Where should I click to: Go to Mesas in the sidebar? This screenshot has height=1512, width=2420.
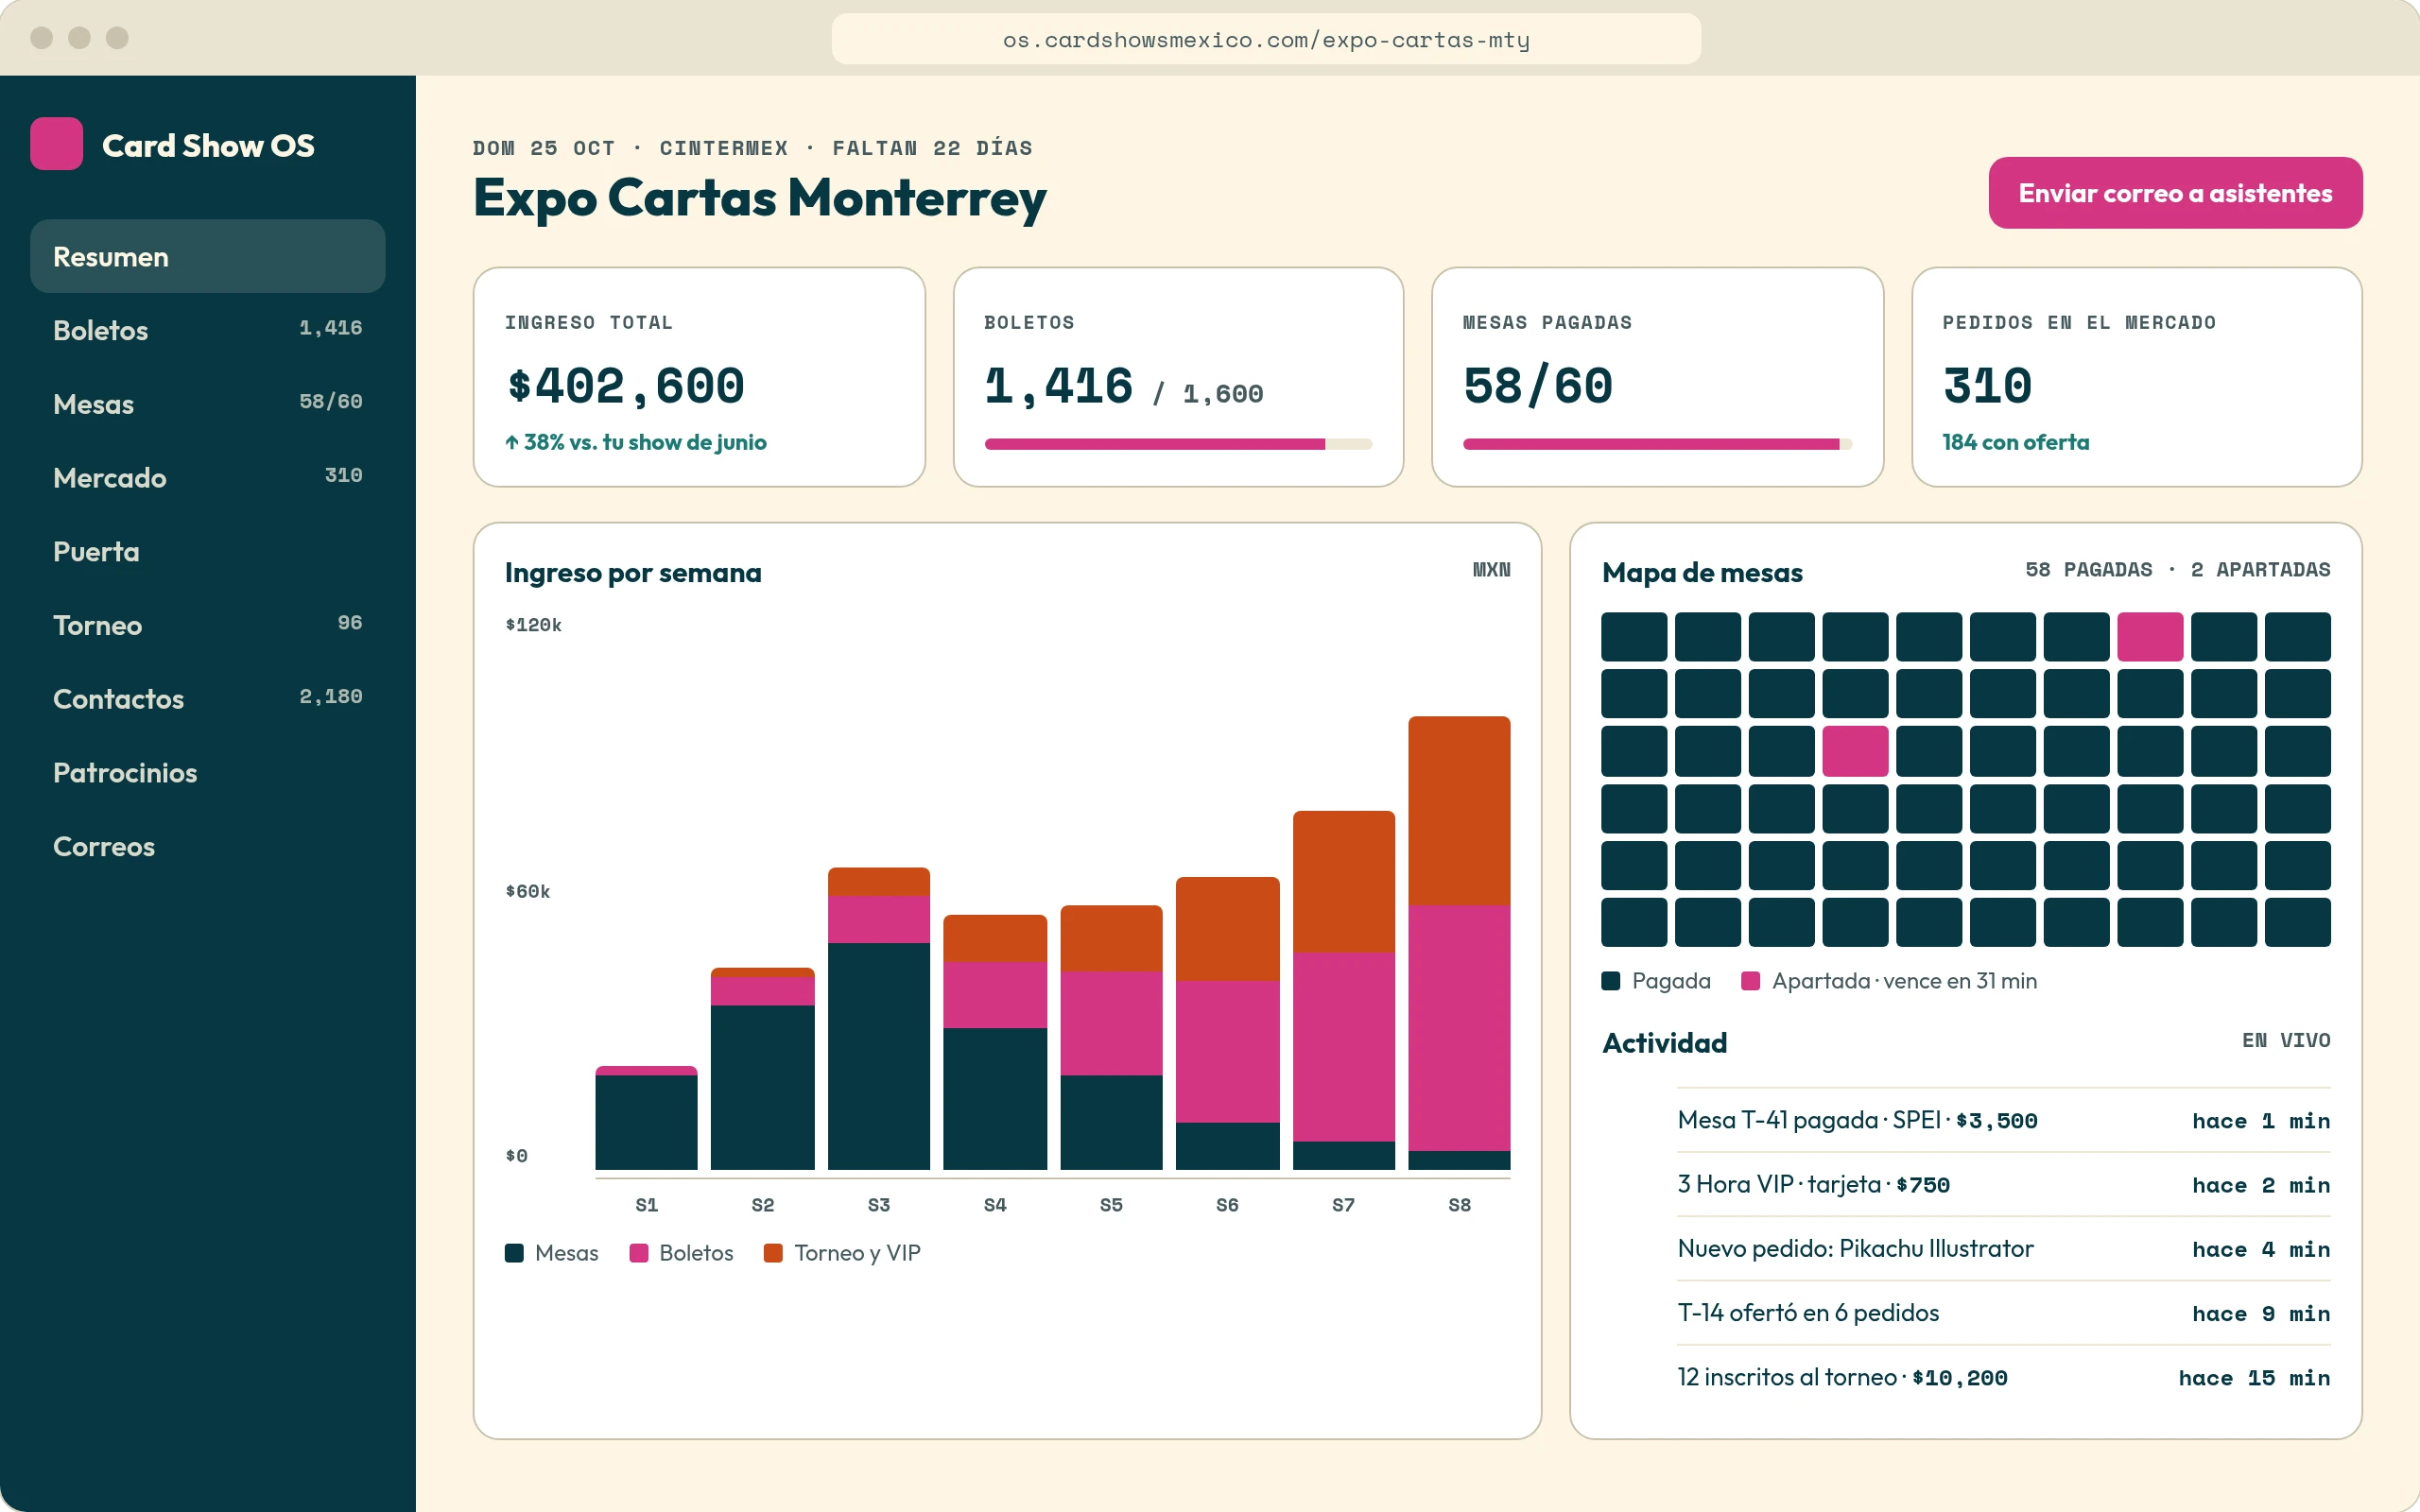pyautogui.click(x=207, y=404)
